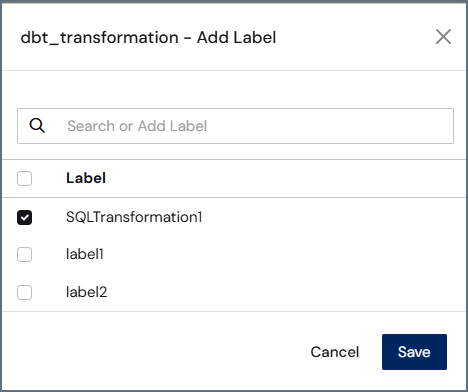Save the selected labels
This screenshot has width=468, height=392.
click(x=414, y=352)
